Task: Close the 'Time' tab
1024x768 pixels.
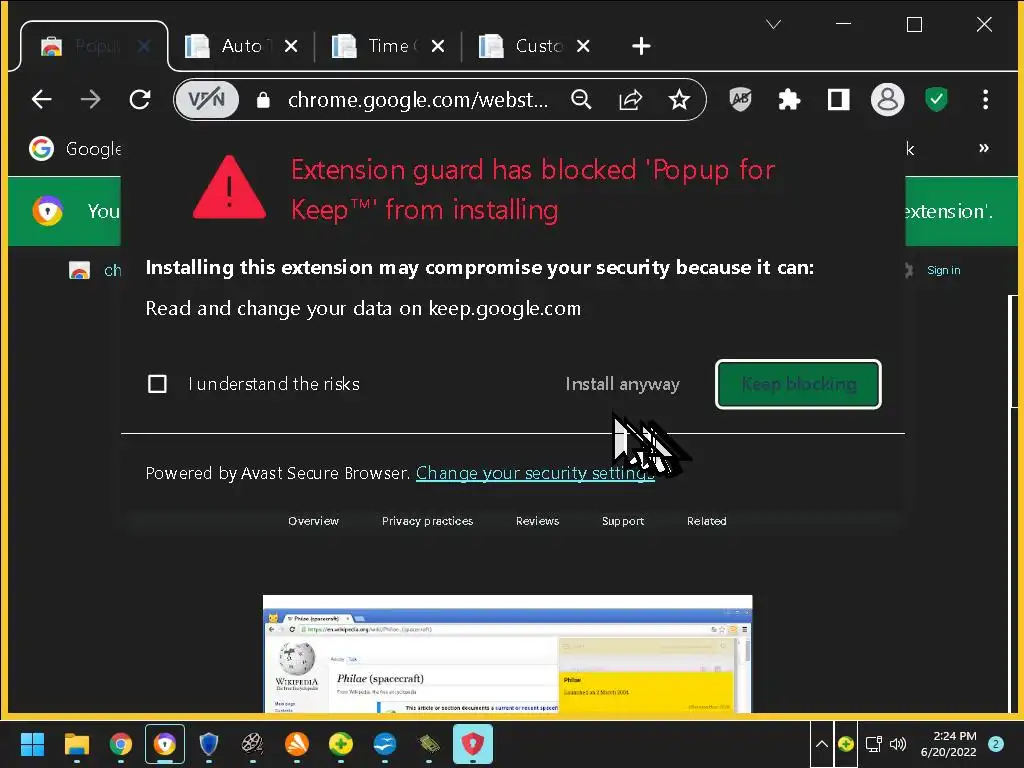Action: tap(438, 46)
